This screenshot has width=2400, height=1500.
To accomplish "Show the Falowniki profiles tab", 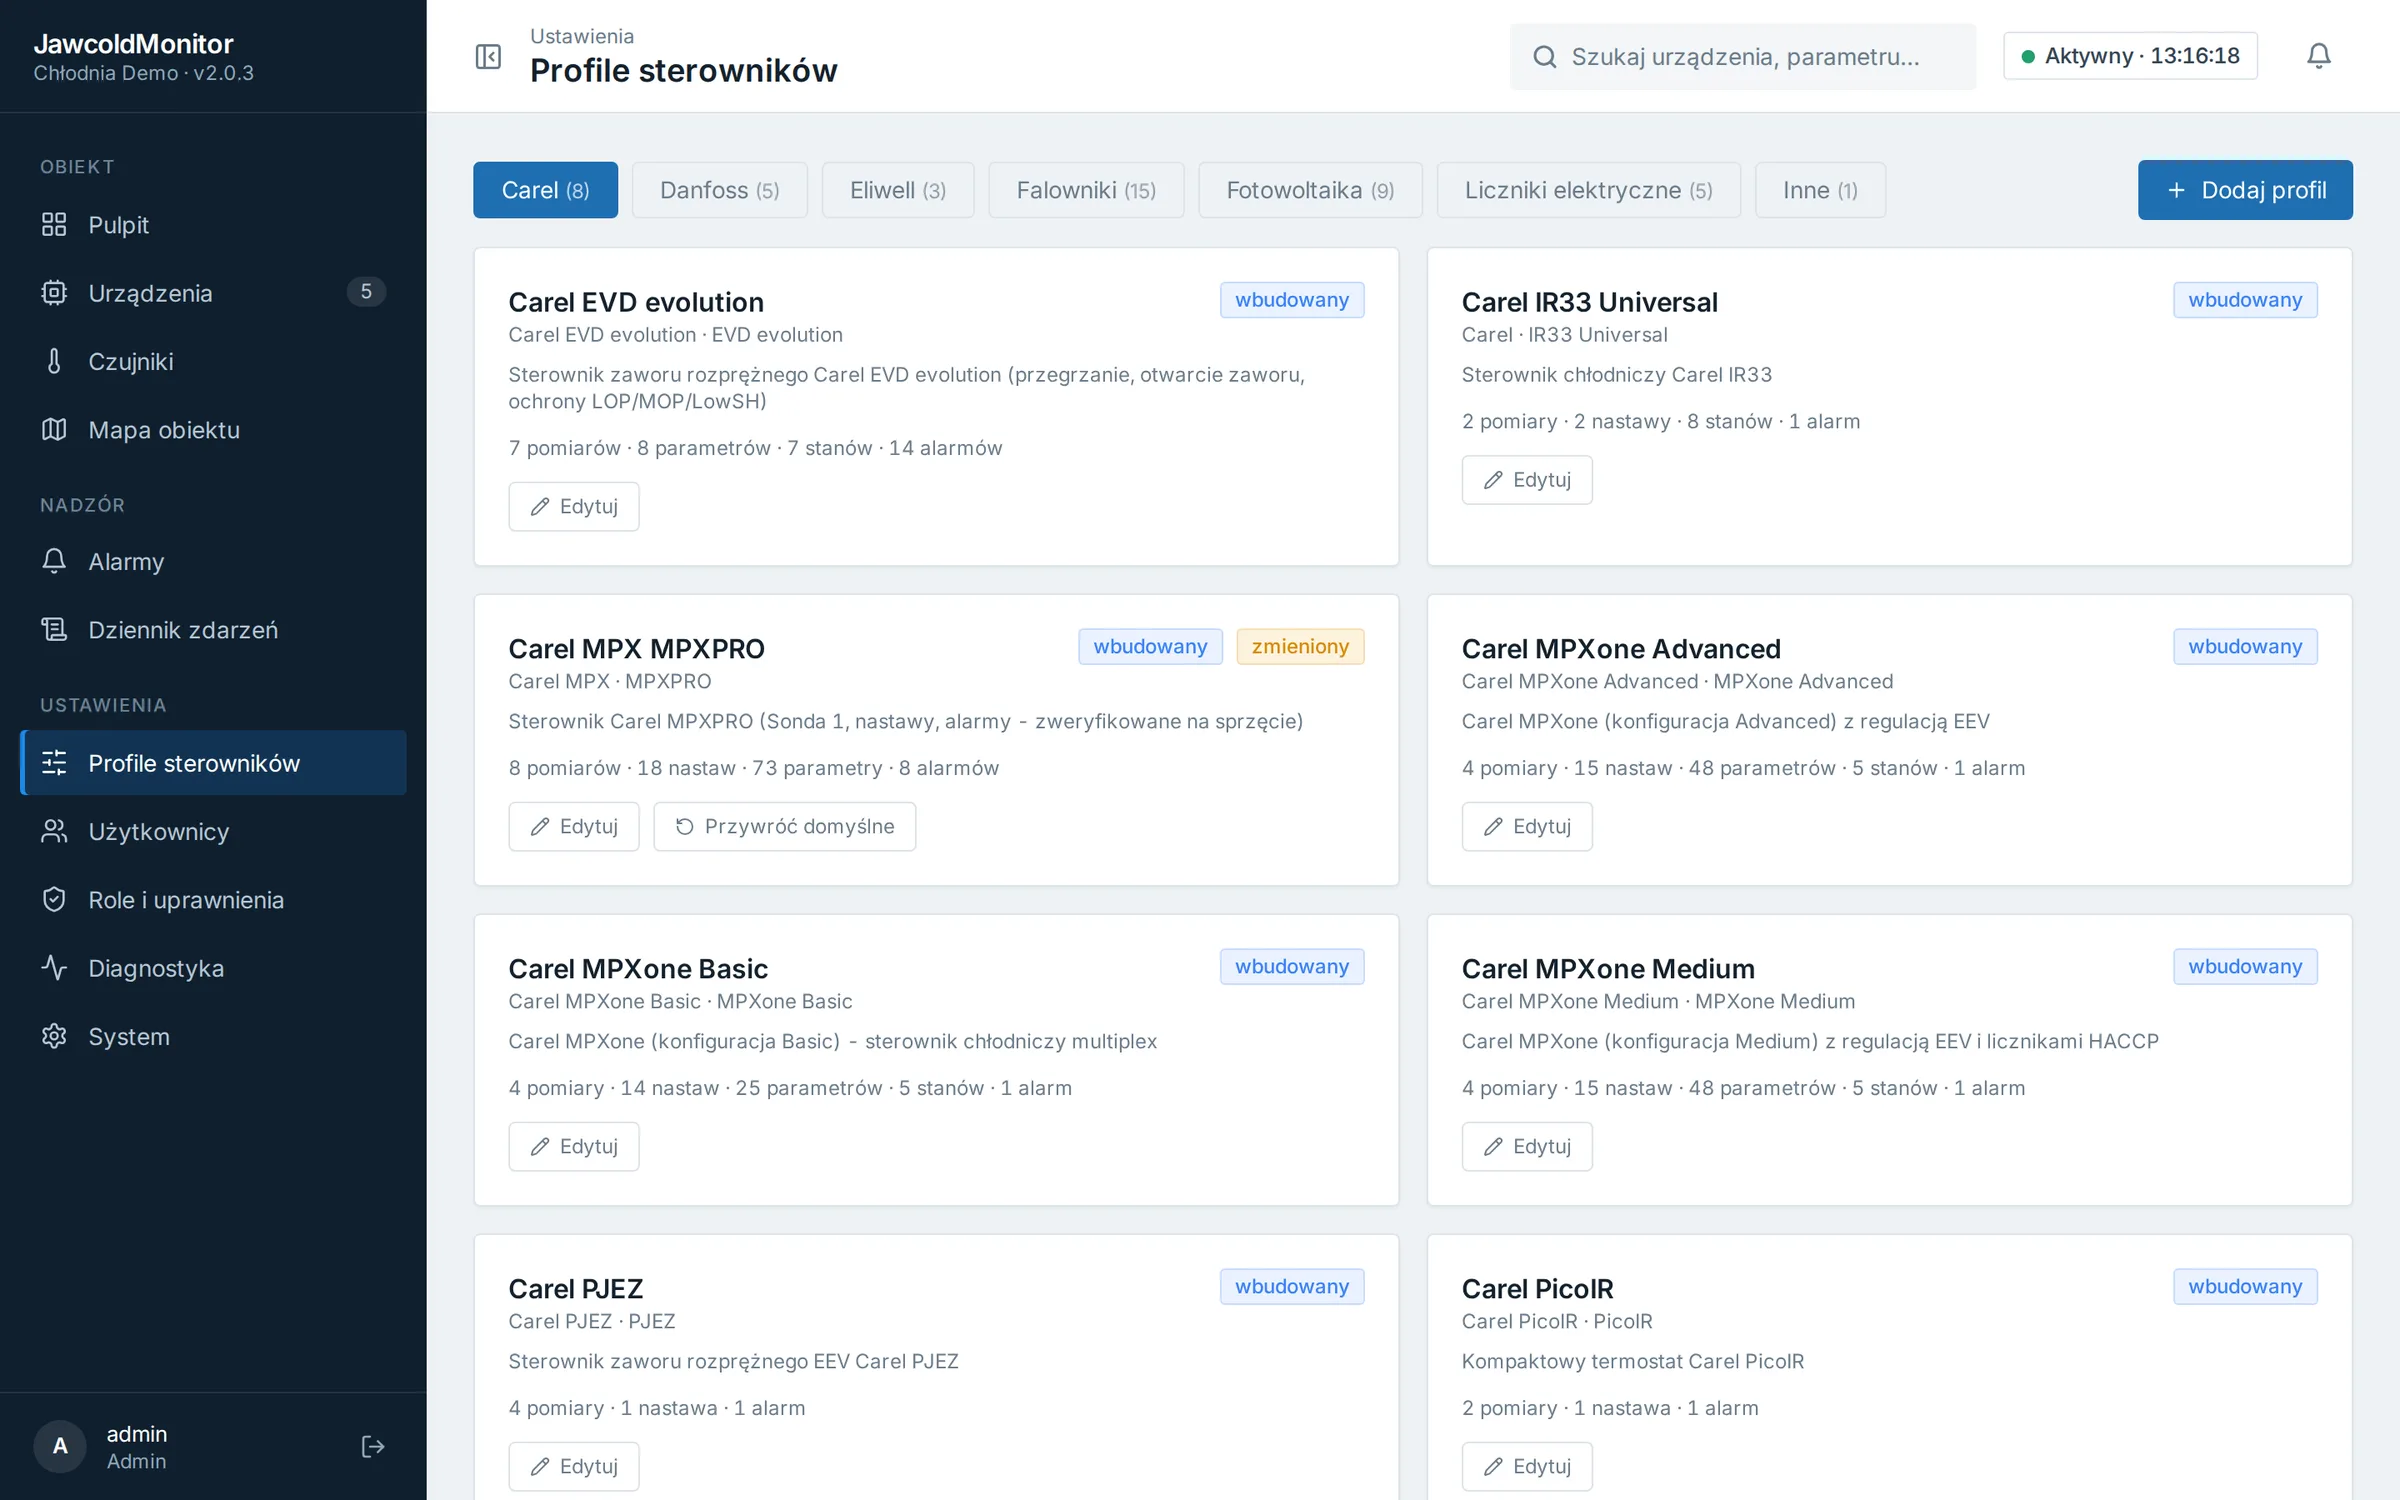I will point(1086,190).
